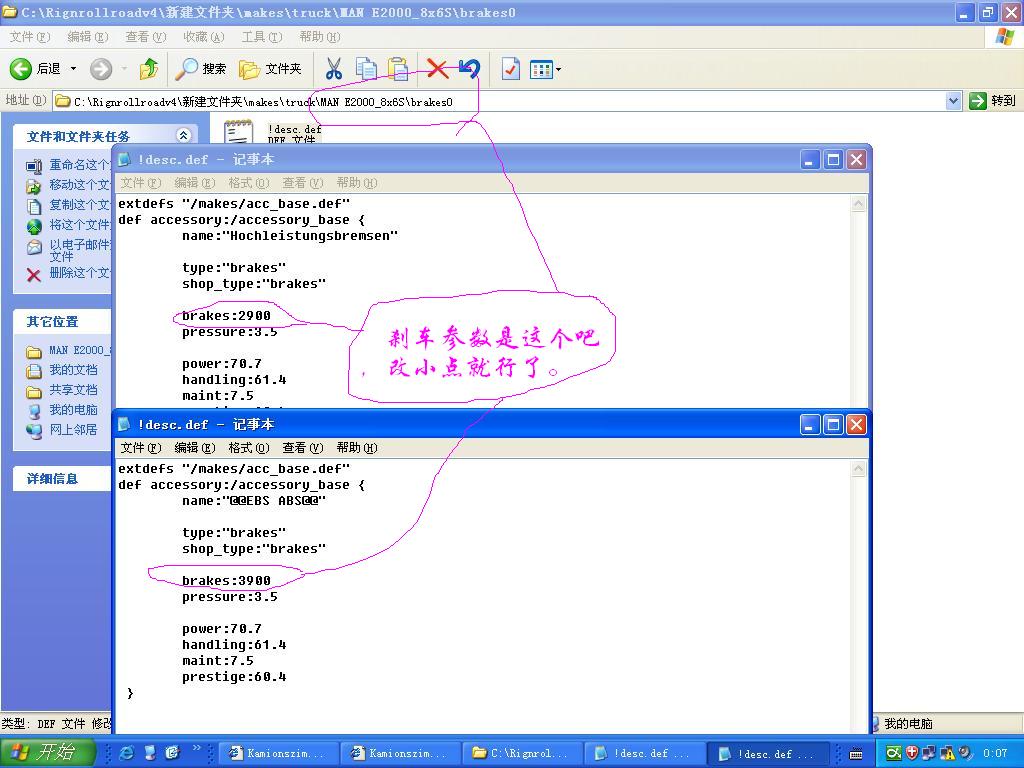Click the scissors Cut icon
The width and height of the screenshot is (1024, 768).
pos(334,69)
